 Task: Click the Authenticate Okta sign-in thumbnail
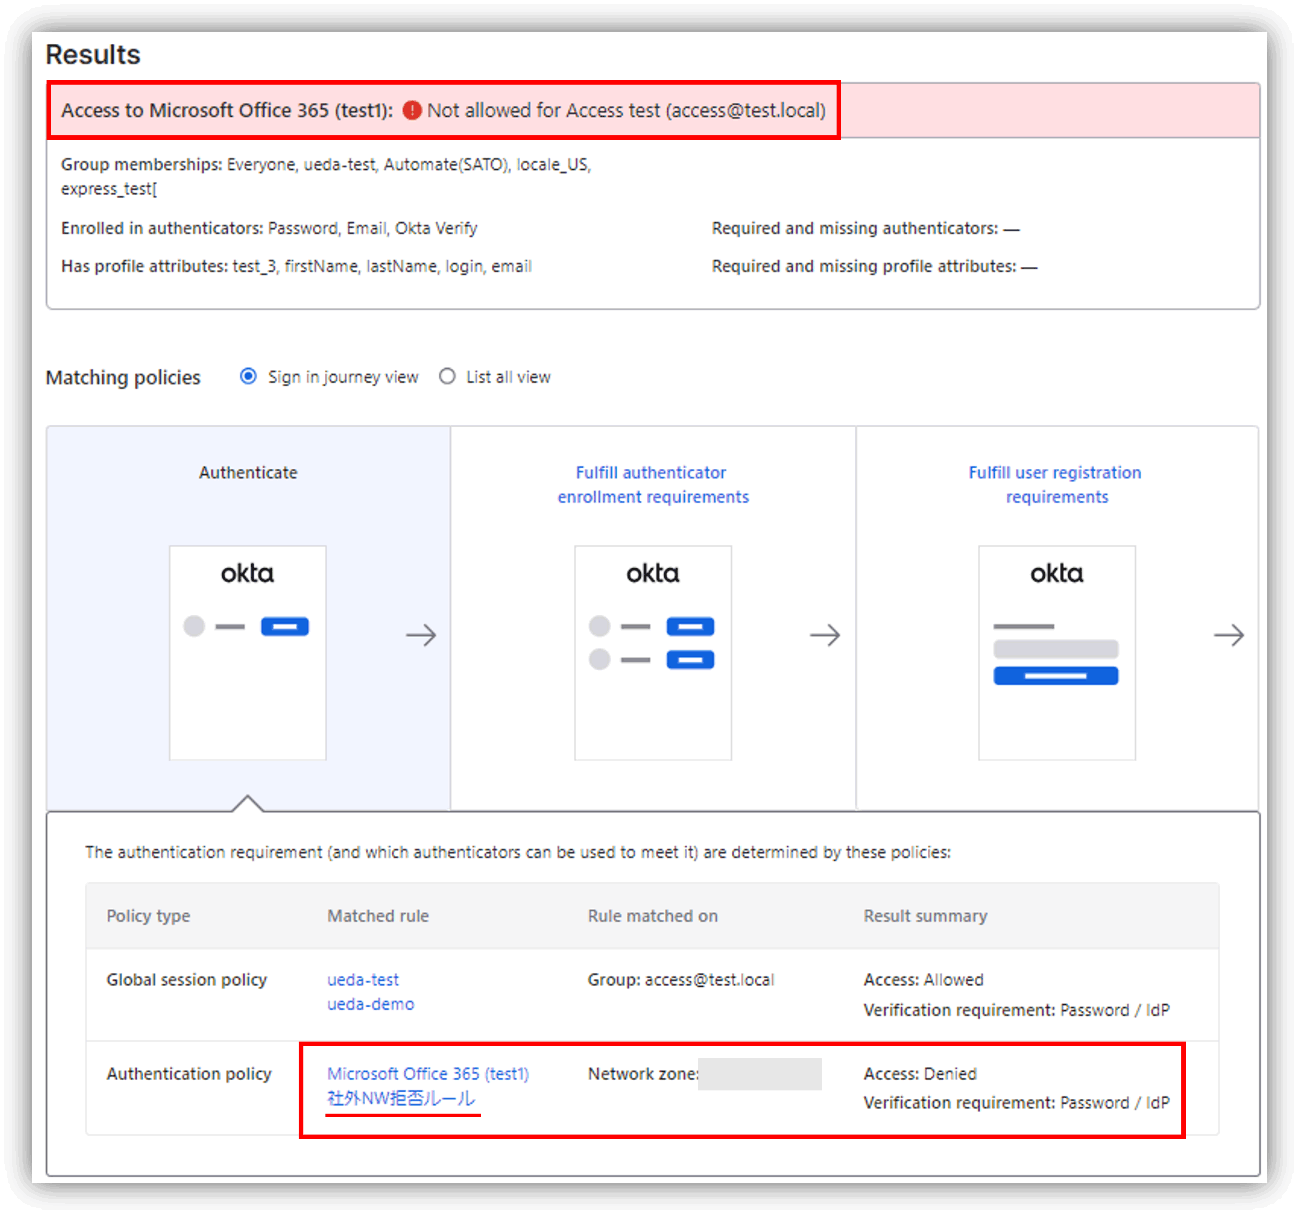[x=248, y=653]
